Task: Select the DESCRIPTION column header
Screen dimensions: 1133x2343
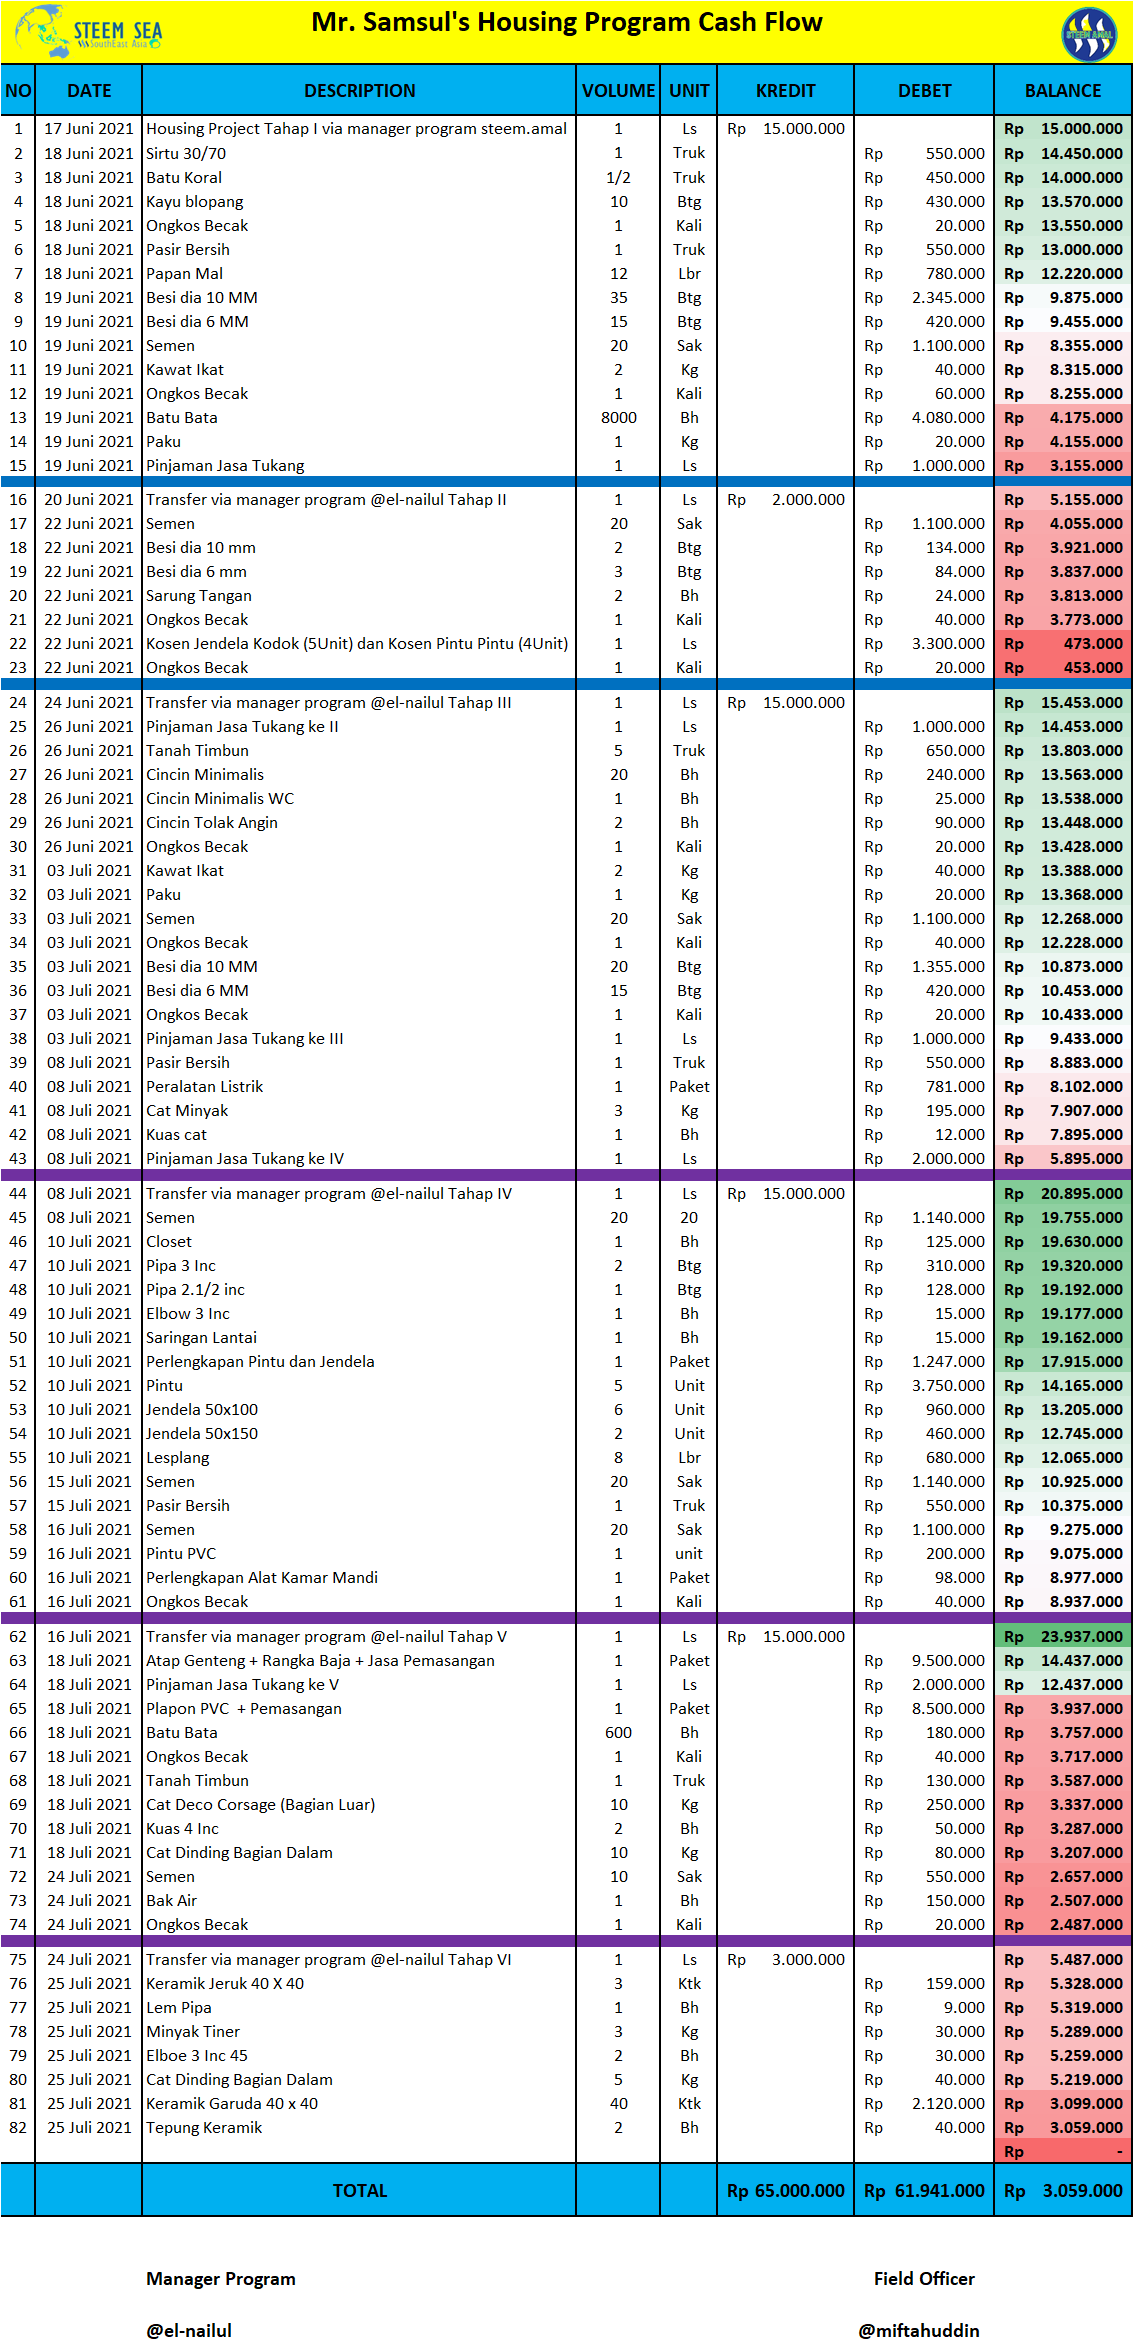Action: [x=359, y=91]
